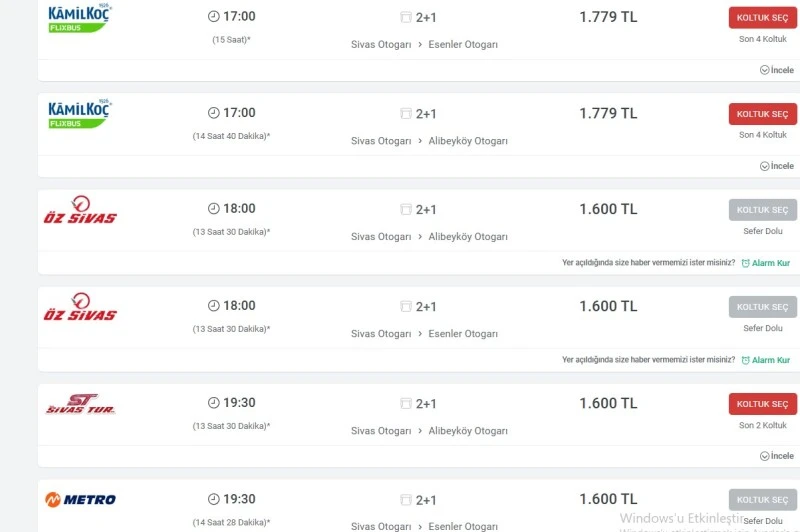Viewport: 800px width, 532px height.
Task: Click the Metro company logo
Action: click(80, 499)
